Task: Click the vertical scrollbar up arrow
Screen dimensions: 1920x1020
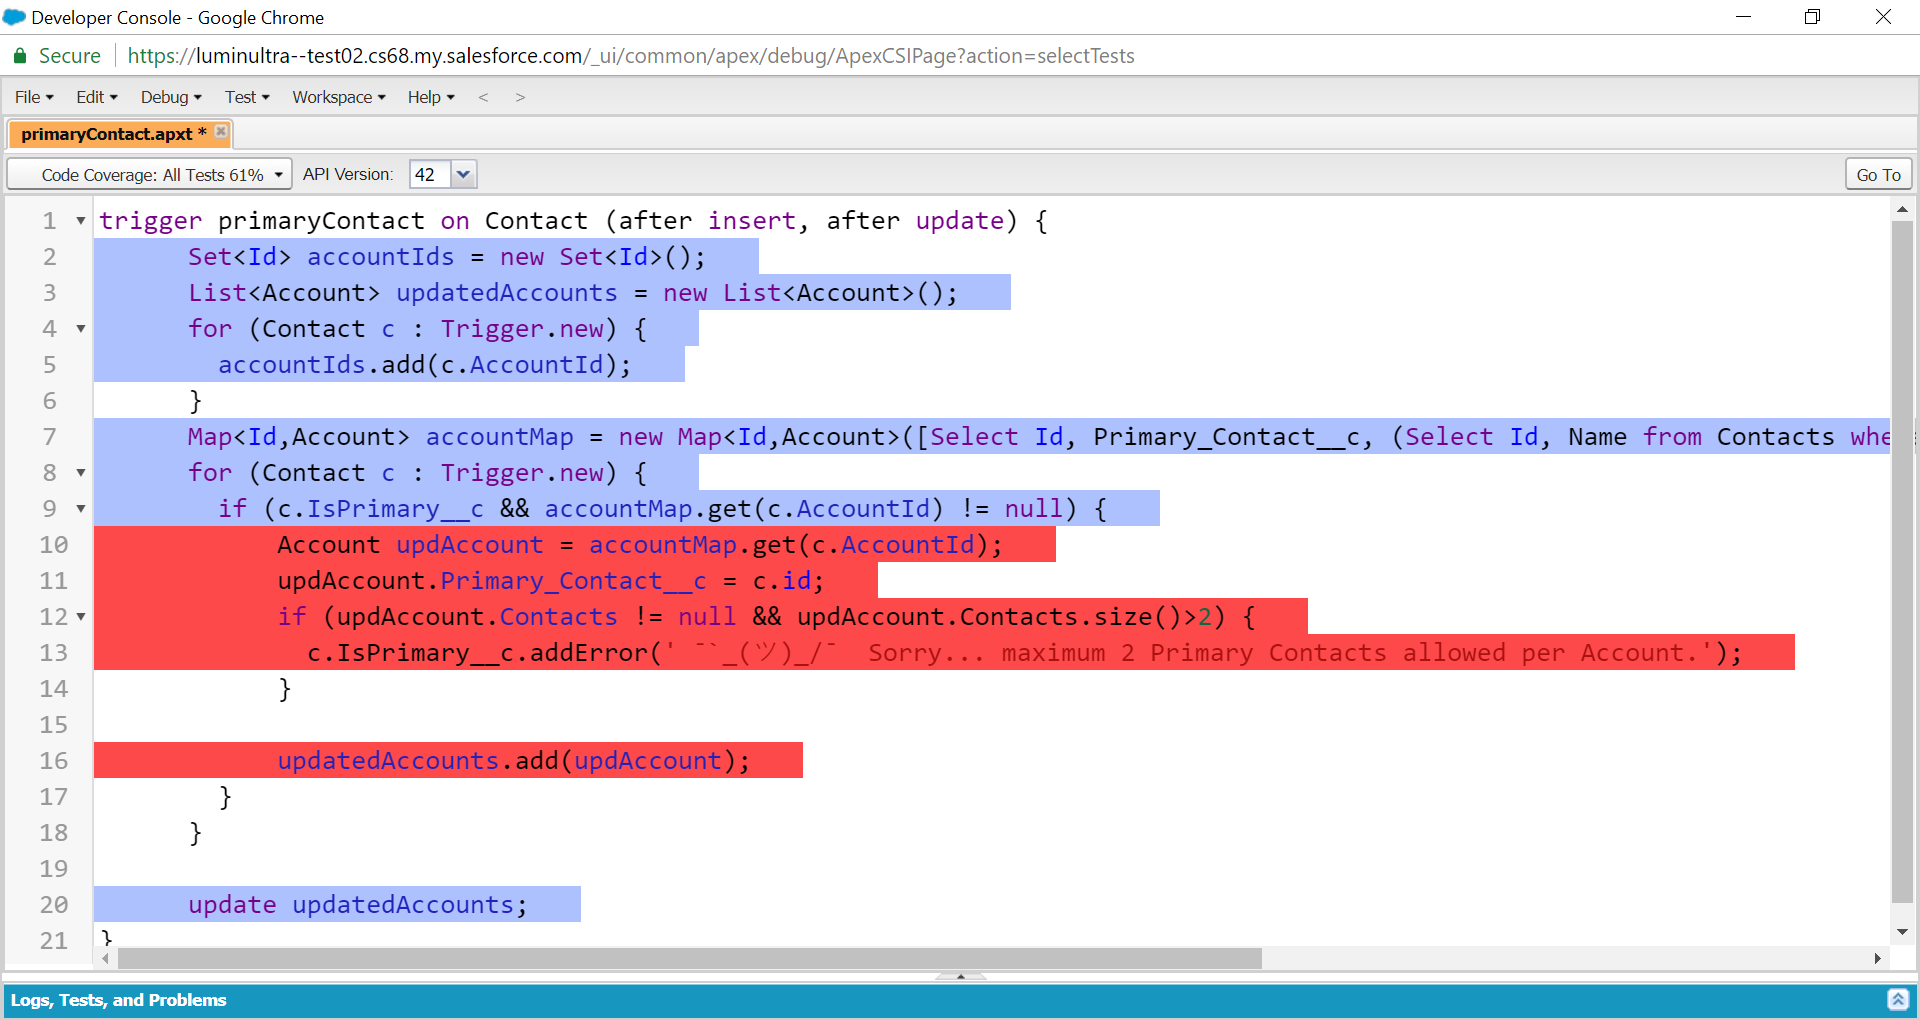Action: (1902, 209)
